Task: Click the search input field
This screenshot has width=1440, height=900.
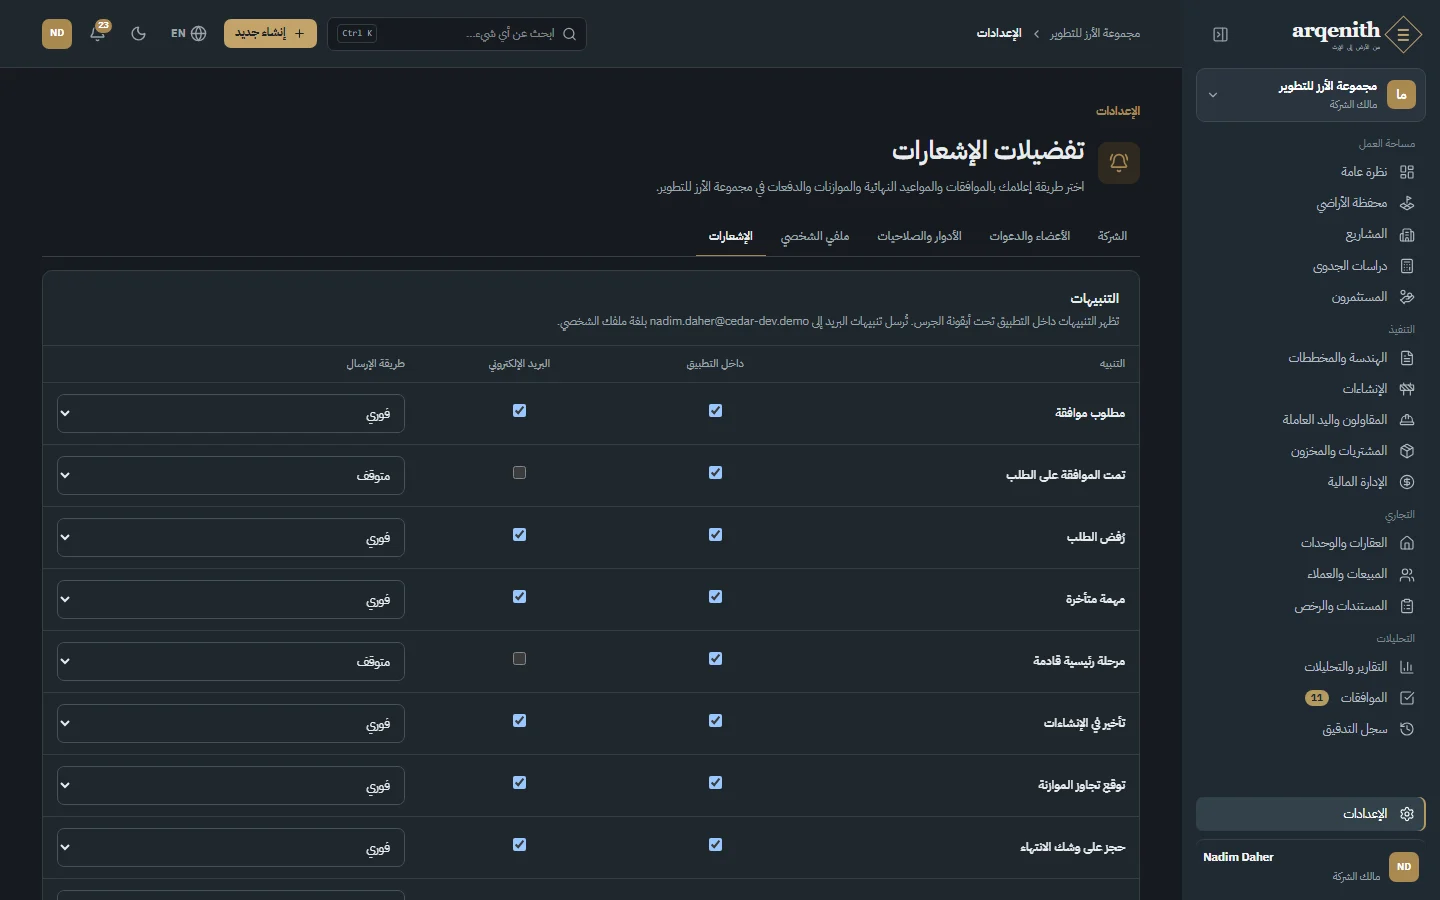Action: (x=457, y=34)
